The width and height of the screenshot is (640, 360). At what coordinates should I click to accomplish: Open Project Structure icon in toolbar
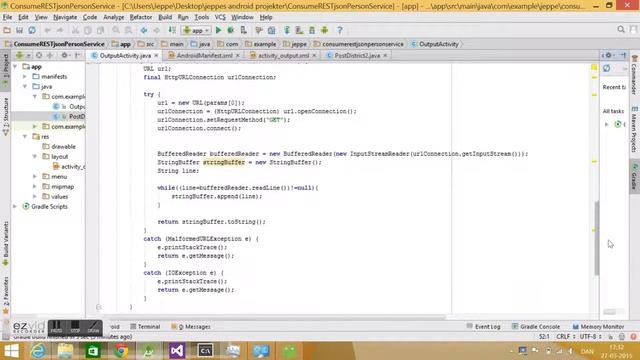click(271, 30)
